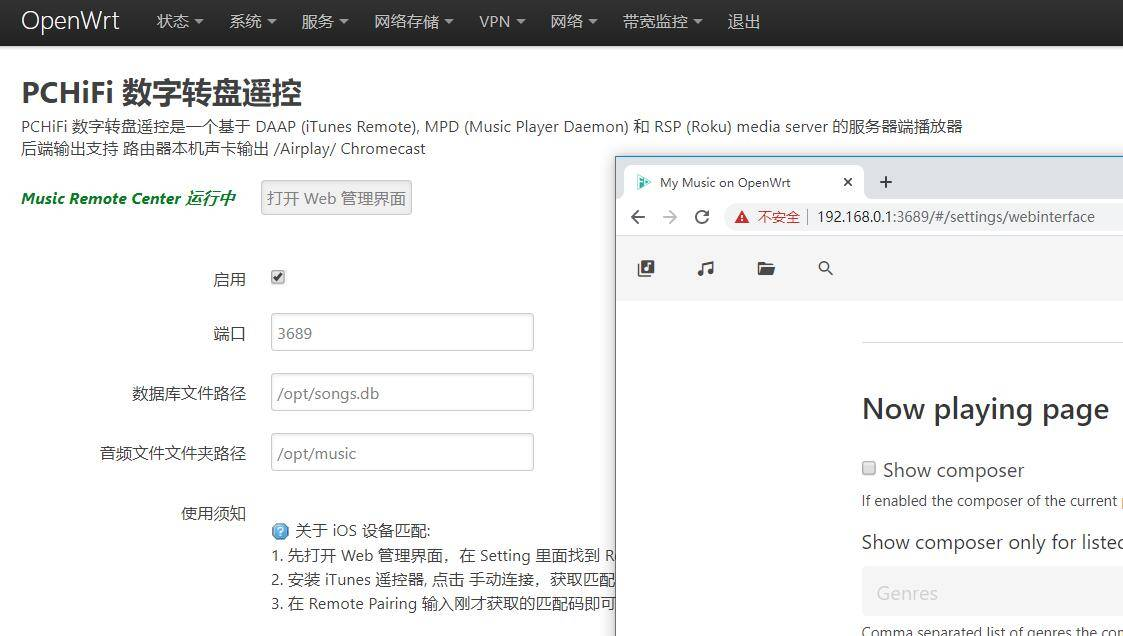Uncheck the 启用 checkbox
1123x636 pixels.
coord(277,277)
